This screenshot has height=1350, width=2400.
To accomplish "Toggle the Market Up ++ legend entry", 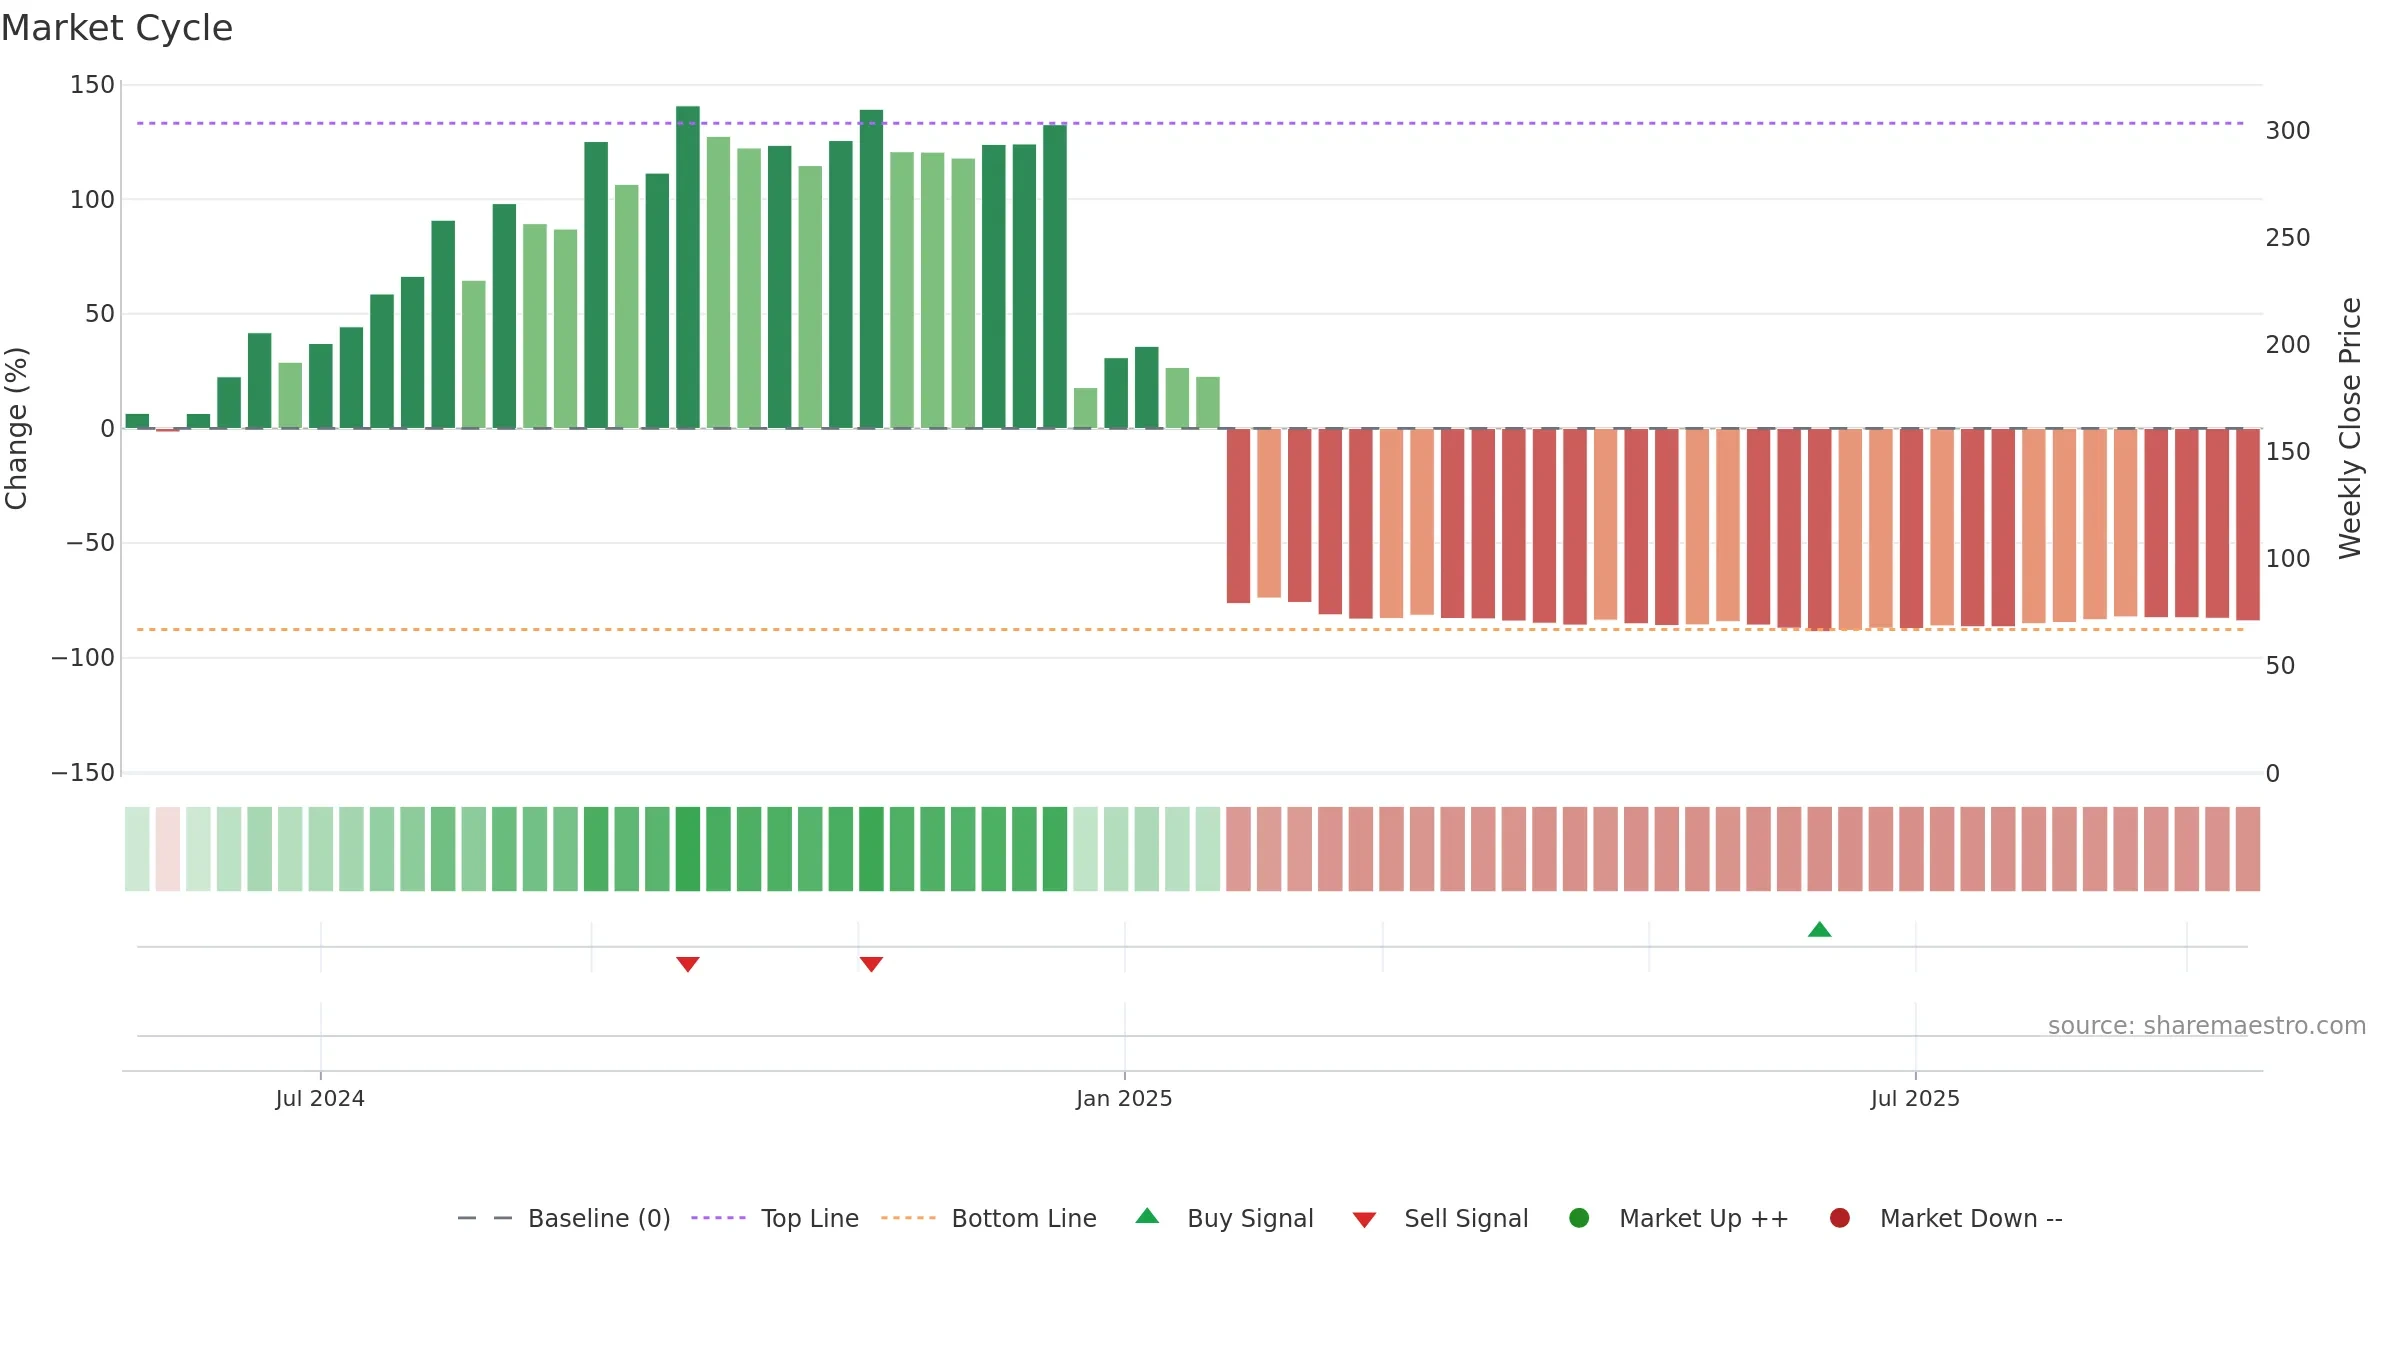I will pyautogui.click(x=1679, y=1218).
